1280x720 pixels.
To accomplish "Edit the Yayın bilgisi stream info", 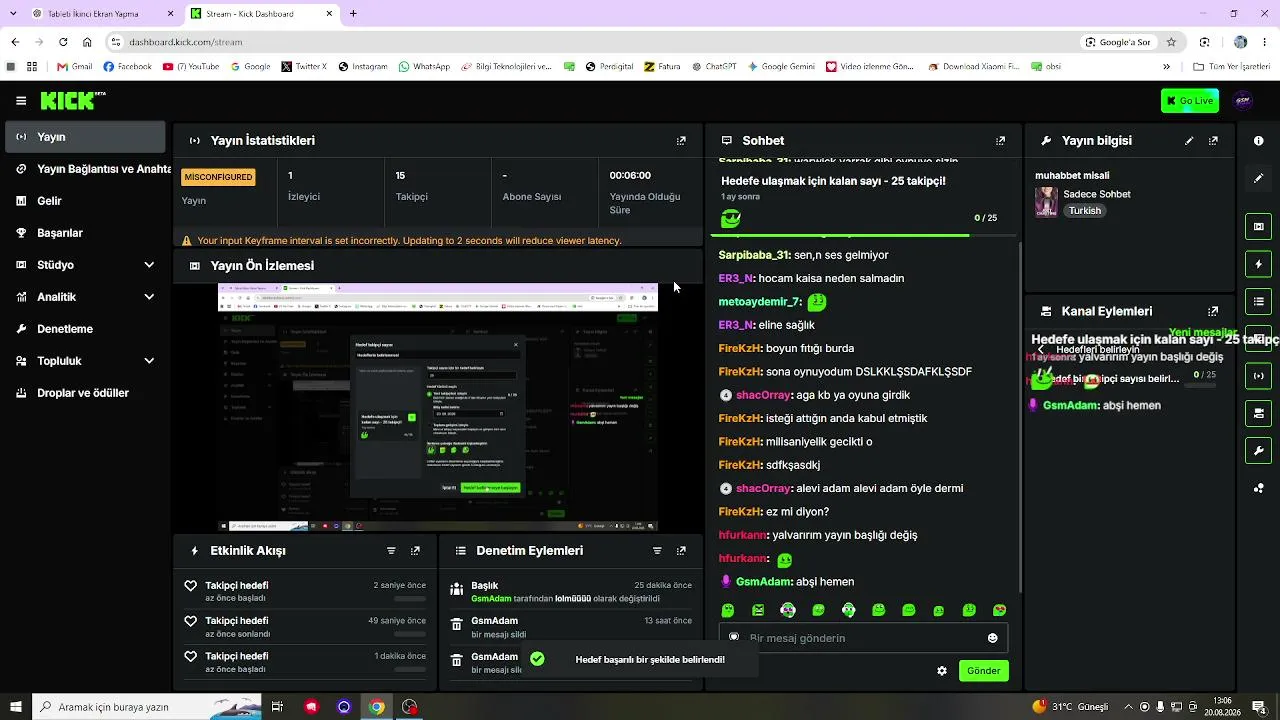I will click(1189, 141).
